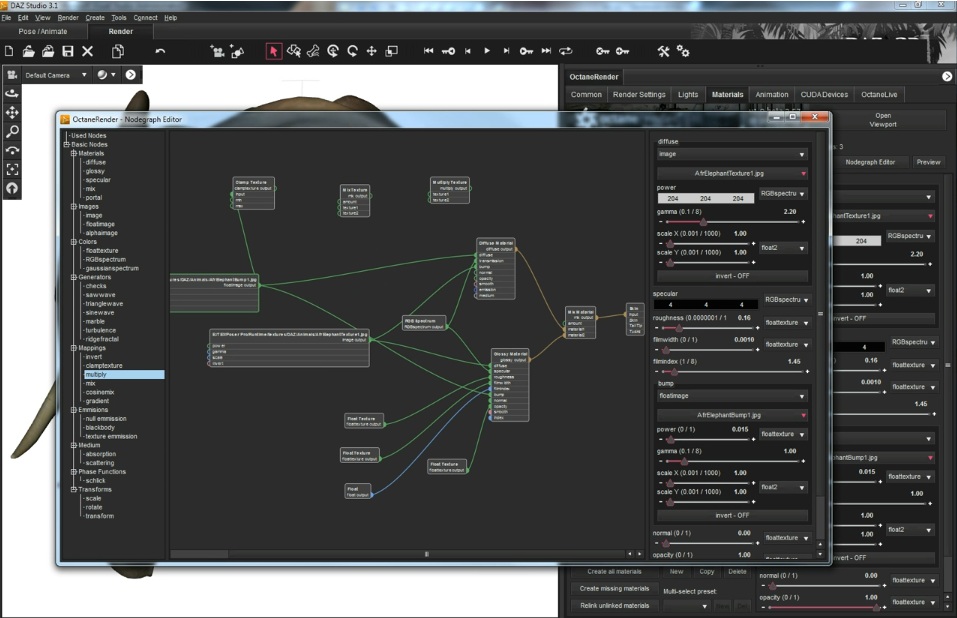The image size is (957, 618).
Task: Switch to the Lights tab in OctaneRender
Action: (x=688, y=95)
